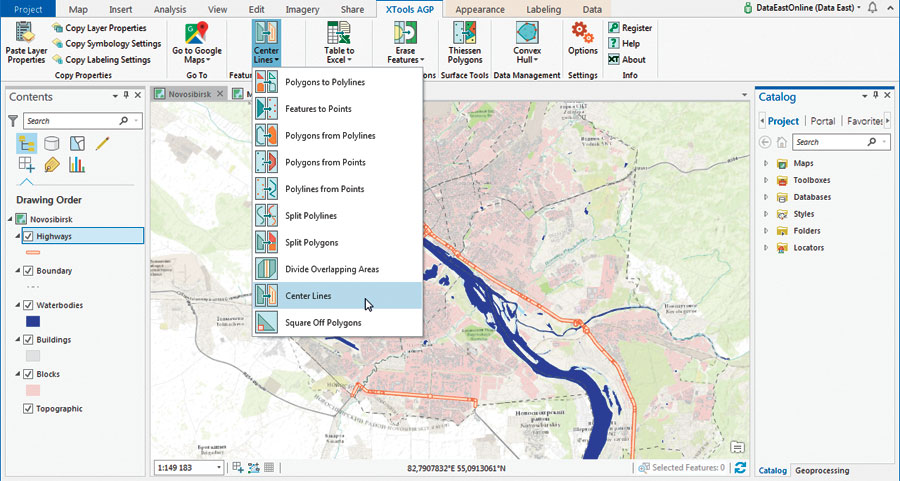Open XTools Options settings
Image resolution: width=900 pixels, height=481 pixels.
click(x=583, y=39)
